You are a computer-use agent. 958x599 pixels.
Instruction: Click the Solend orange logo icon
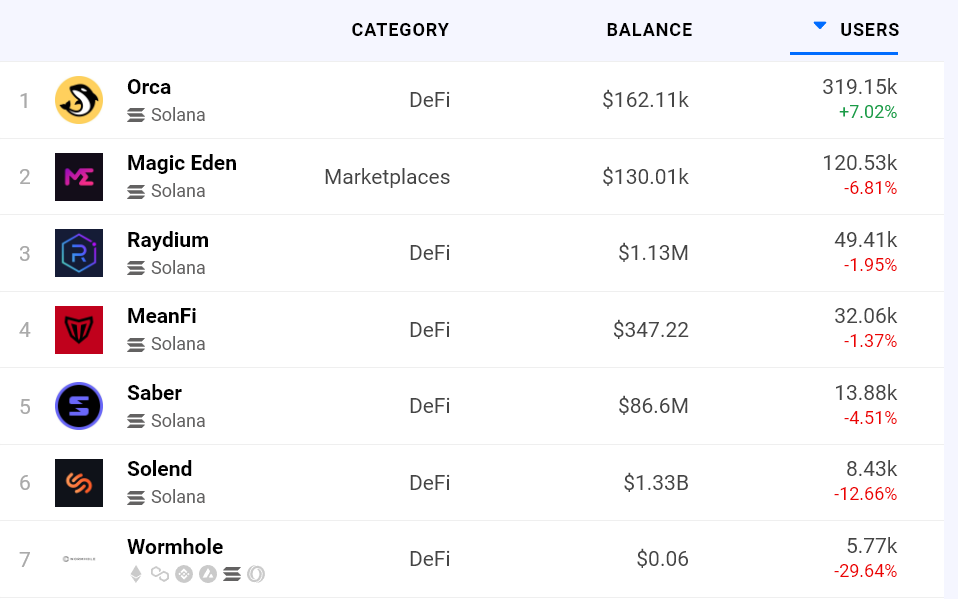79,483
